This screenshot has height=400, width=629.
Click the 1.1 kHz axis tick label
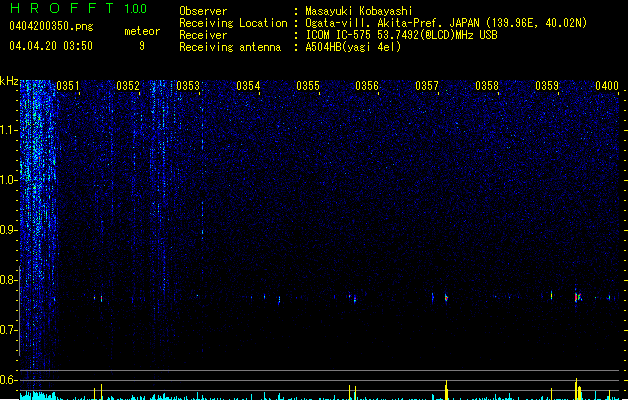point(8,130)
